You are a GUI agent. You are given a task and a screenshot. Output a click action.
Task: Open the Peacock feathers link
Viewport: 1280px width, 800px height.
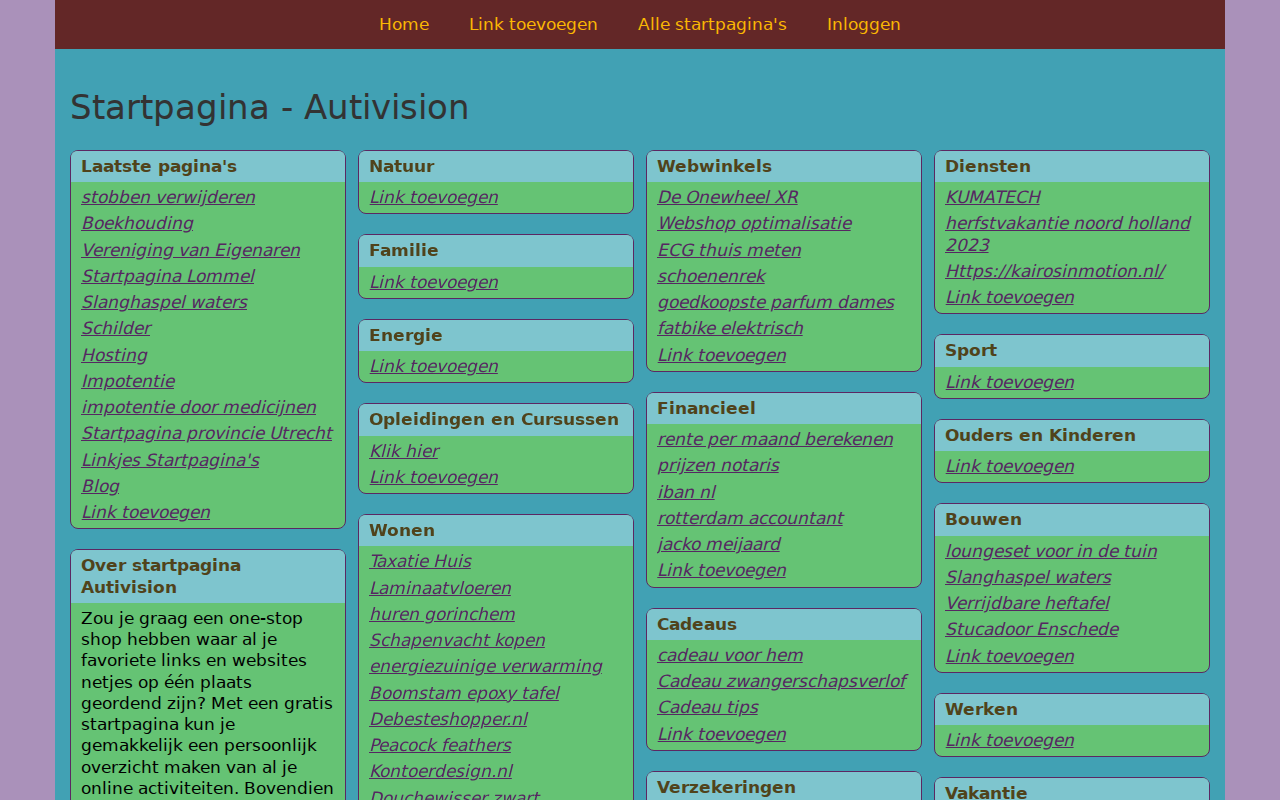pyautogui.click(x=440, y=745)
